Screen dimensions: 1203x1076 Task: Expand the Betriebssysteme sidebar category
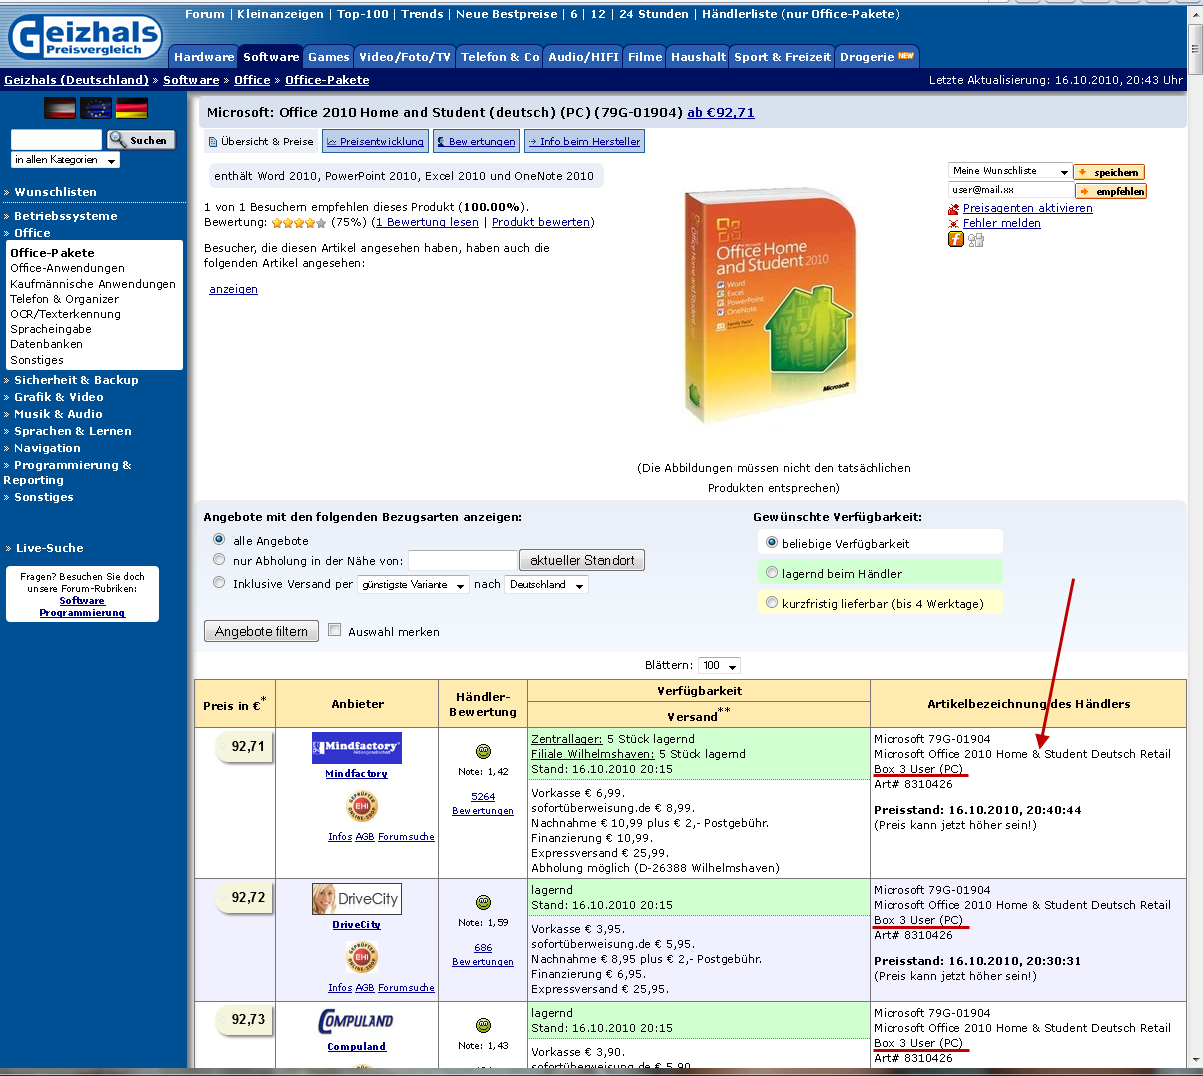(x=66, y=216)
